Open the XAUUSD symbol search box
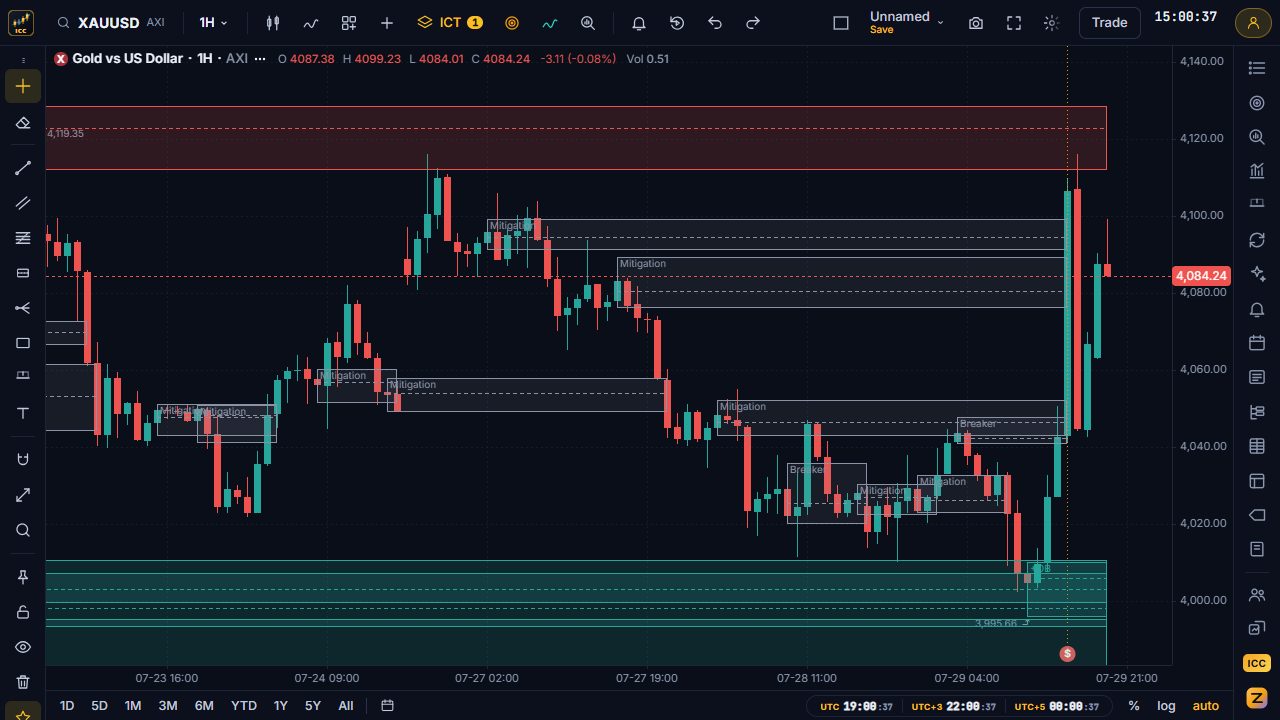This screenshot has width=1280, height=720. click(112, 22)
